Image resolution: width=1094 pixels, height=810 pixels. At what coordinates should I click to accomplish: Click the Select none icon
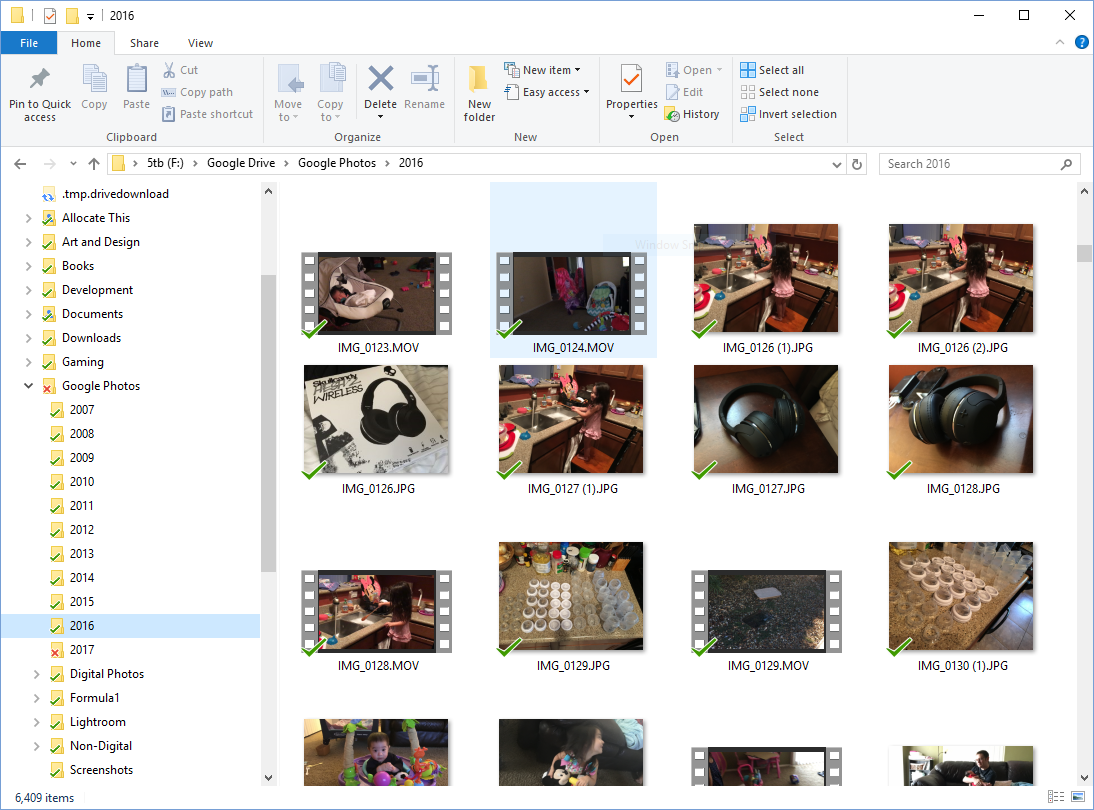click(747, 92)
